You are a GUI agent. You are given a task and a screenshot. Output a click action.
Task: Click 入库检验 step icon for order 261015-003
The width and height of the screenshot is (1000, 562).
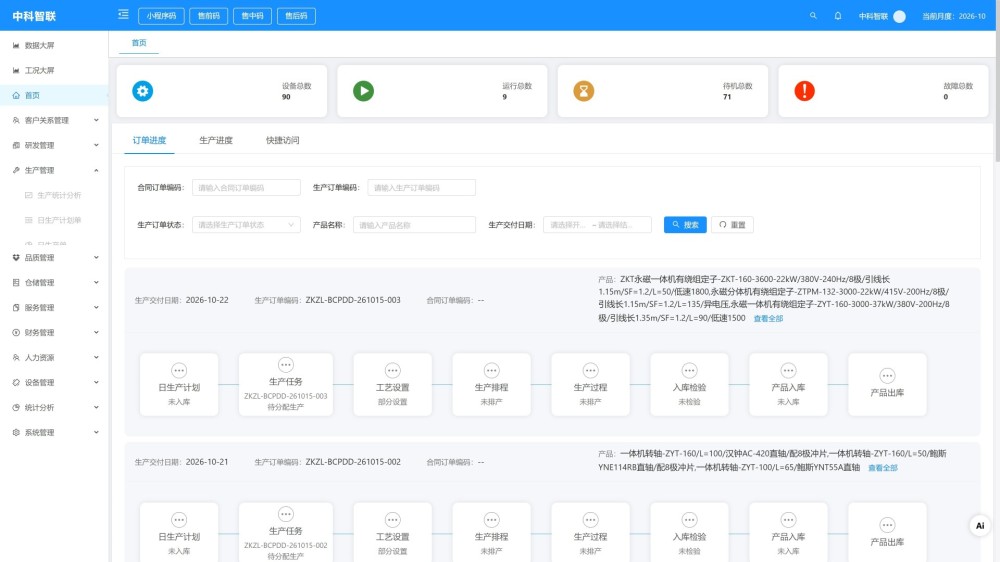[689, 371]
